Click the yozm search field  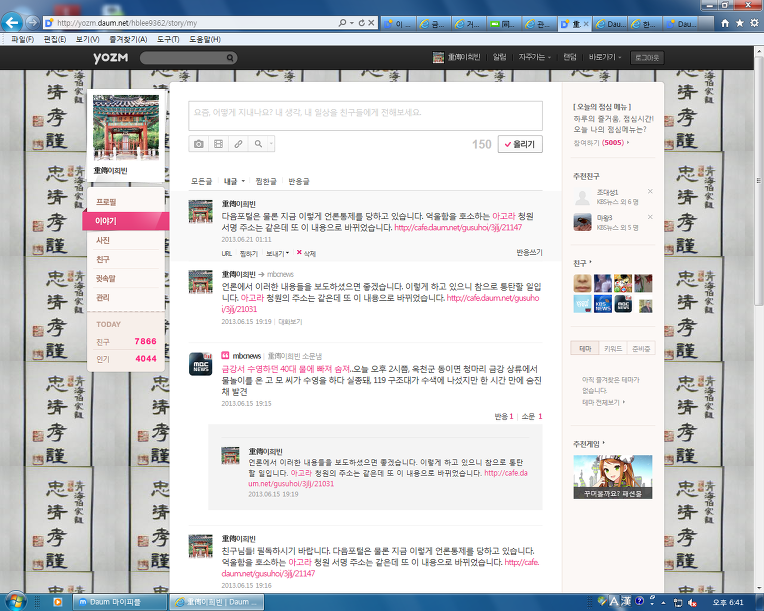pyautogui.click(x=184, y=58)
